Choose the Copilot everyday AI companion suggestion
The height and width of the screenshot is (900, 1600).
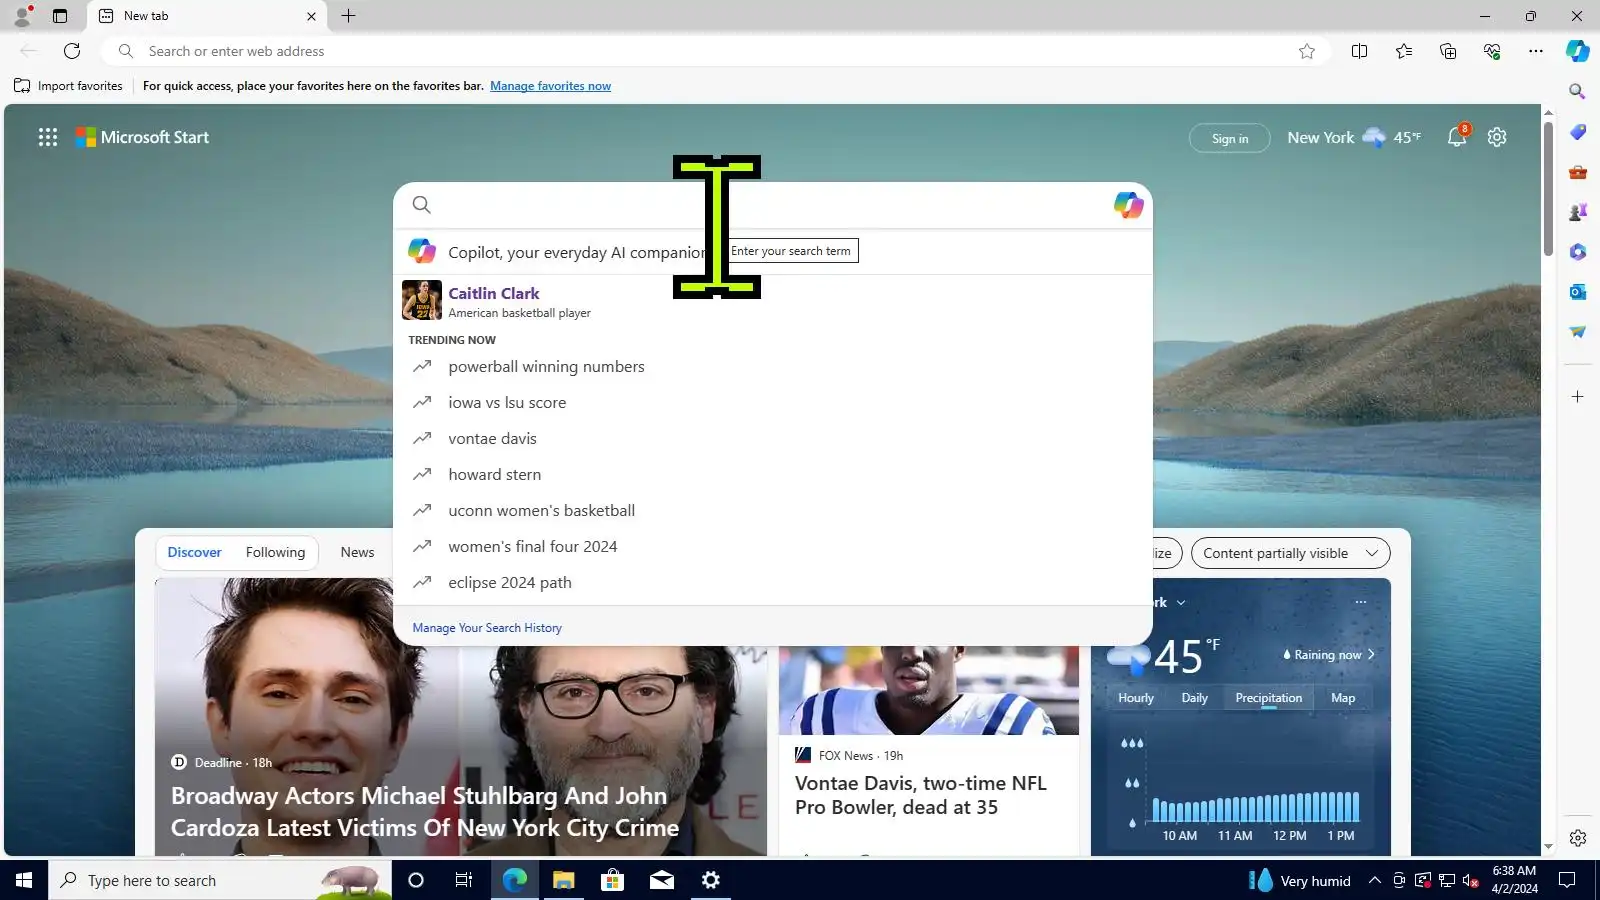pyautogui.click(x=773, y=252)
